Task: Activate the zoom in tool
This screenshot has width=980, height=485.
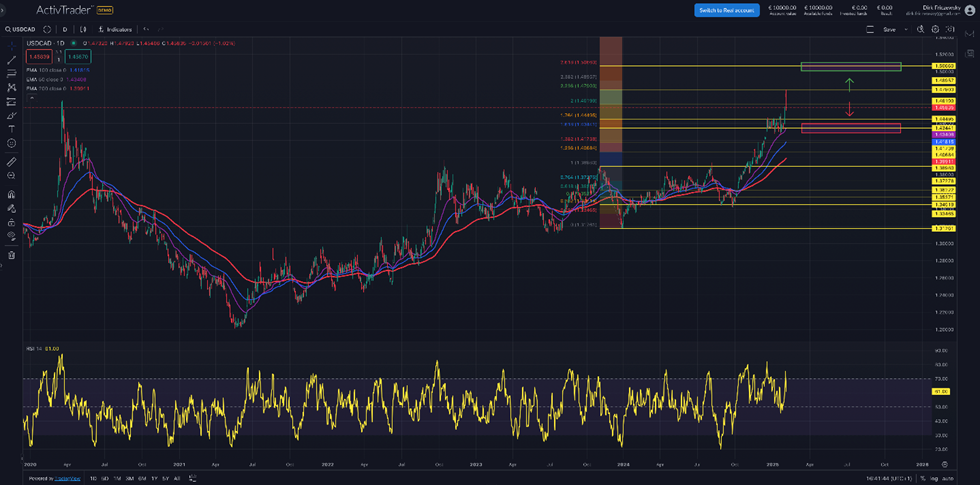Action: tap(11, 176)
